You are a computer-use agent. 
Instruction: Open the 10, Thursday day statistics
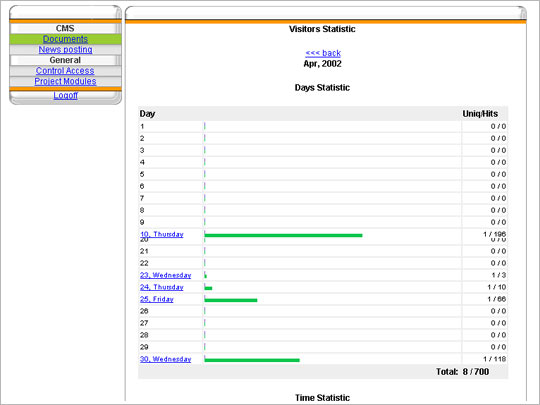pyautogui.click(x=162, y=234)
